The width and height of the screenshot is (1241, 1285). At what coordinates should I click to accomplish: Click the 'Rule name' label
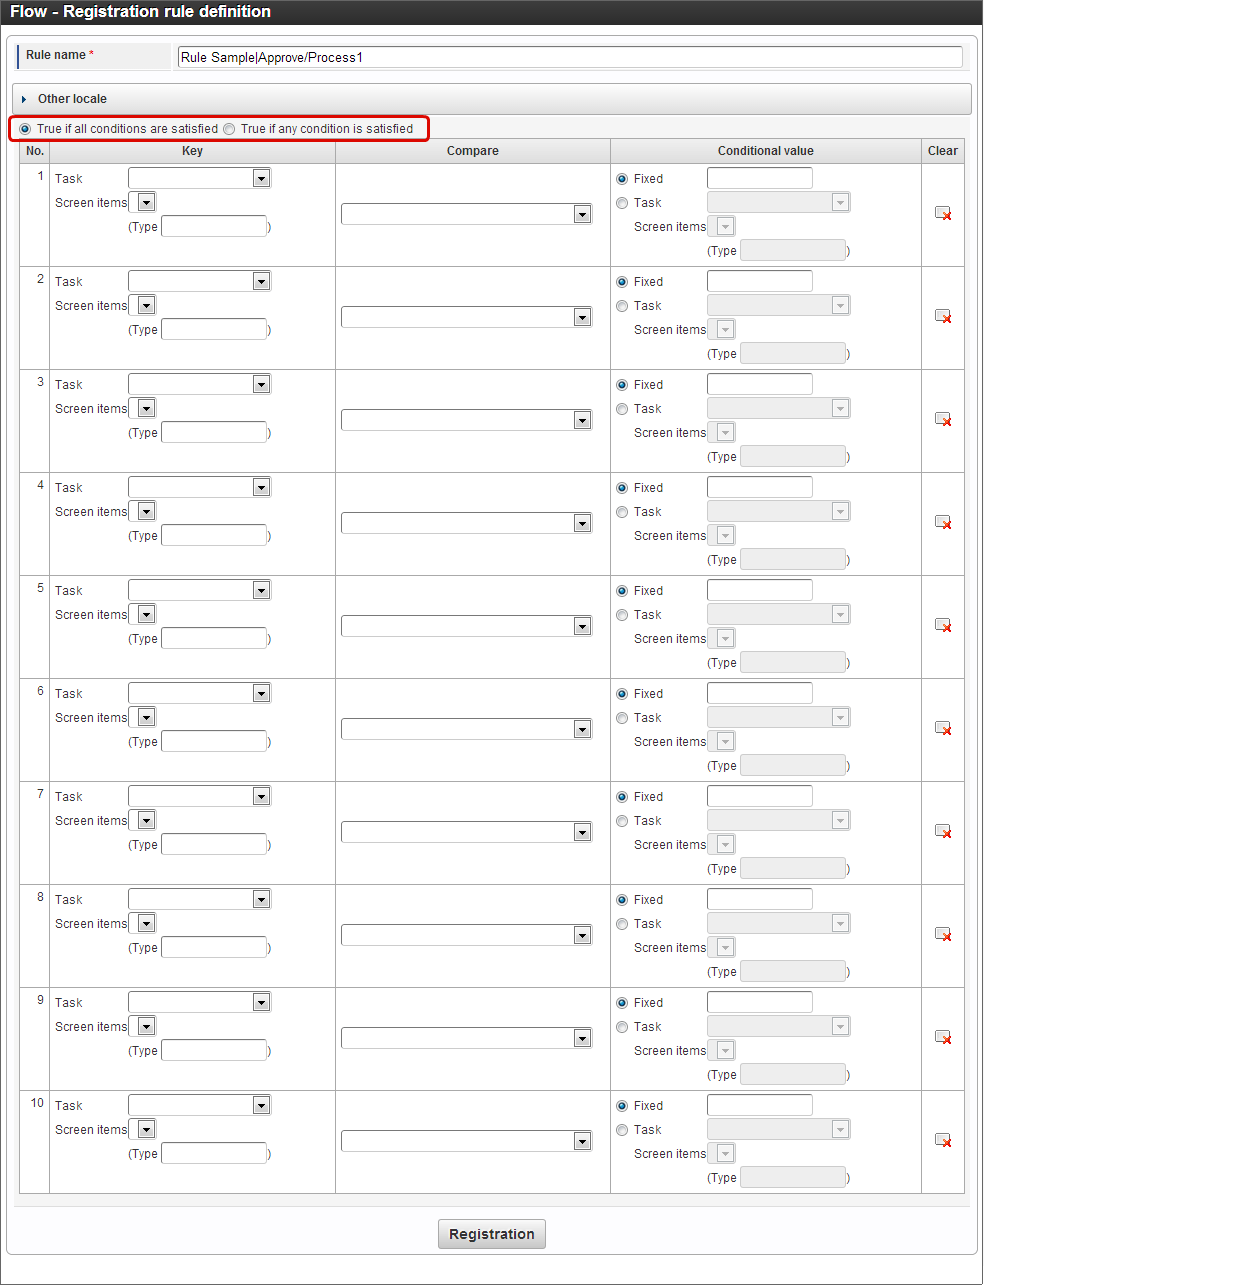point(56,55)
